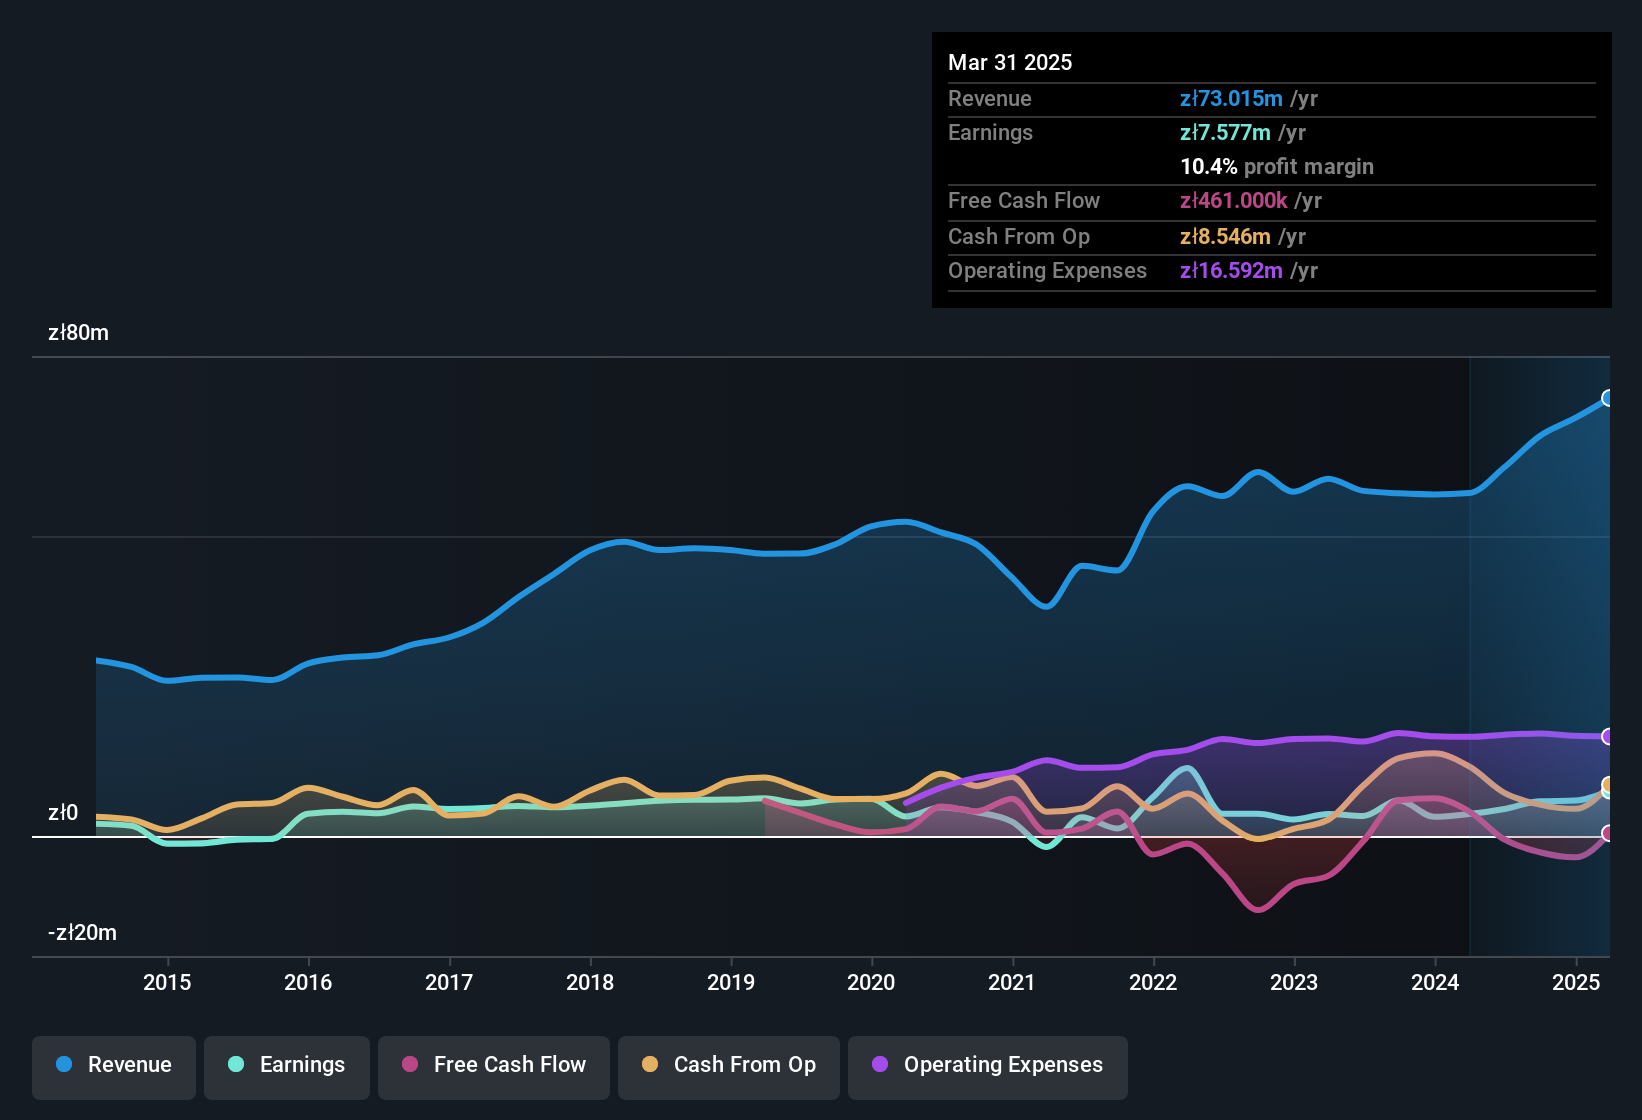Viewport: 1642px width, 1120px height.
Task: Select the blue Revenue legend dot icon
Action: coord(63,1065)
